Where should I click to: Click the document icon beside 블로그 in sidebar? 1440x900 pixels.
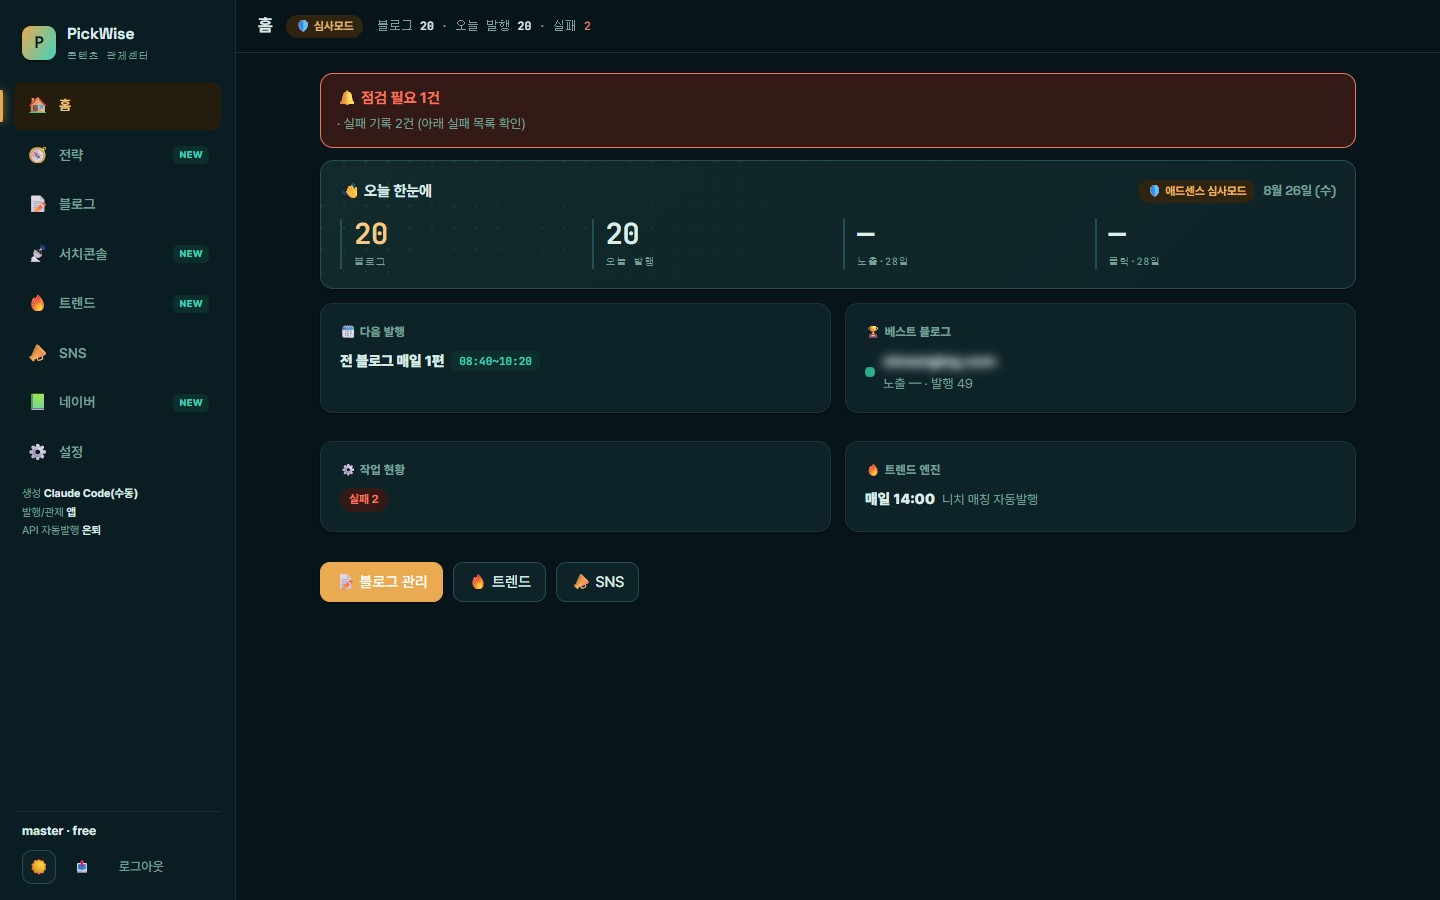point(37,204)
